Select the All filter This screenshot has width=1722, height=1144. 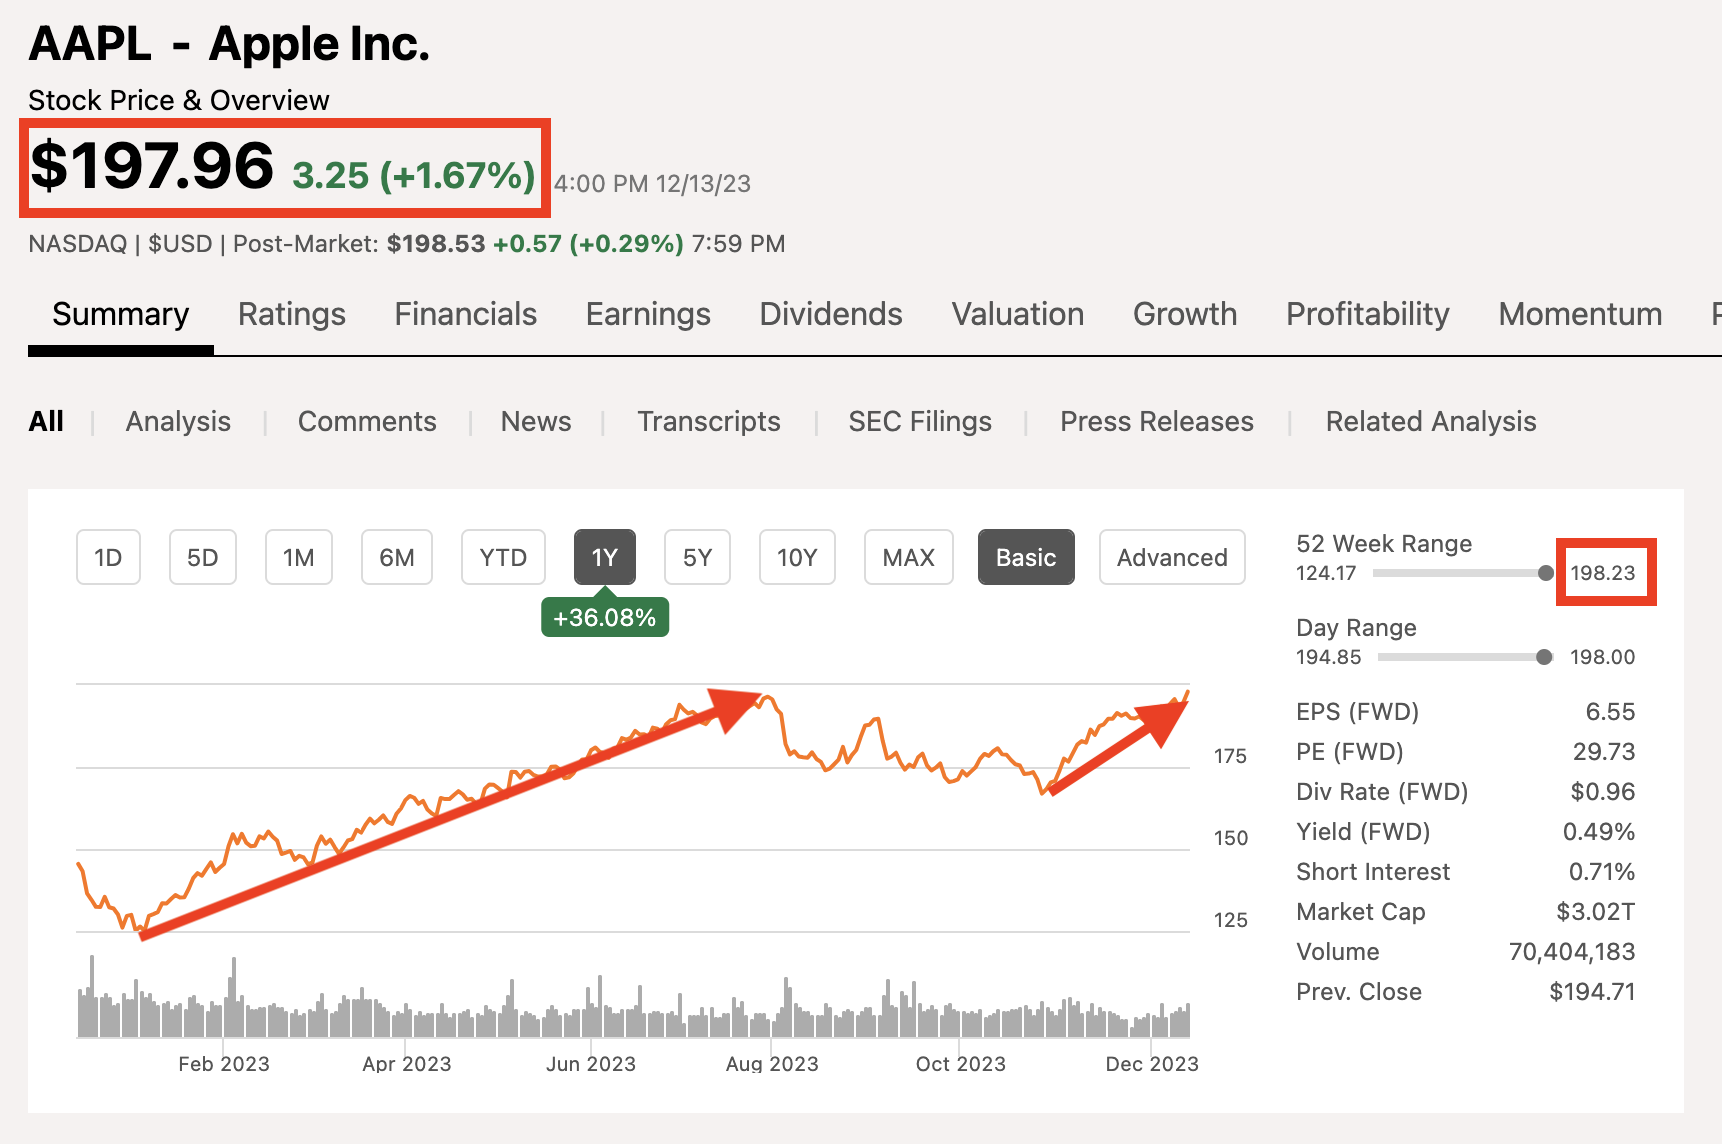click(x=46, y=421)
